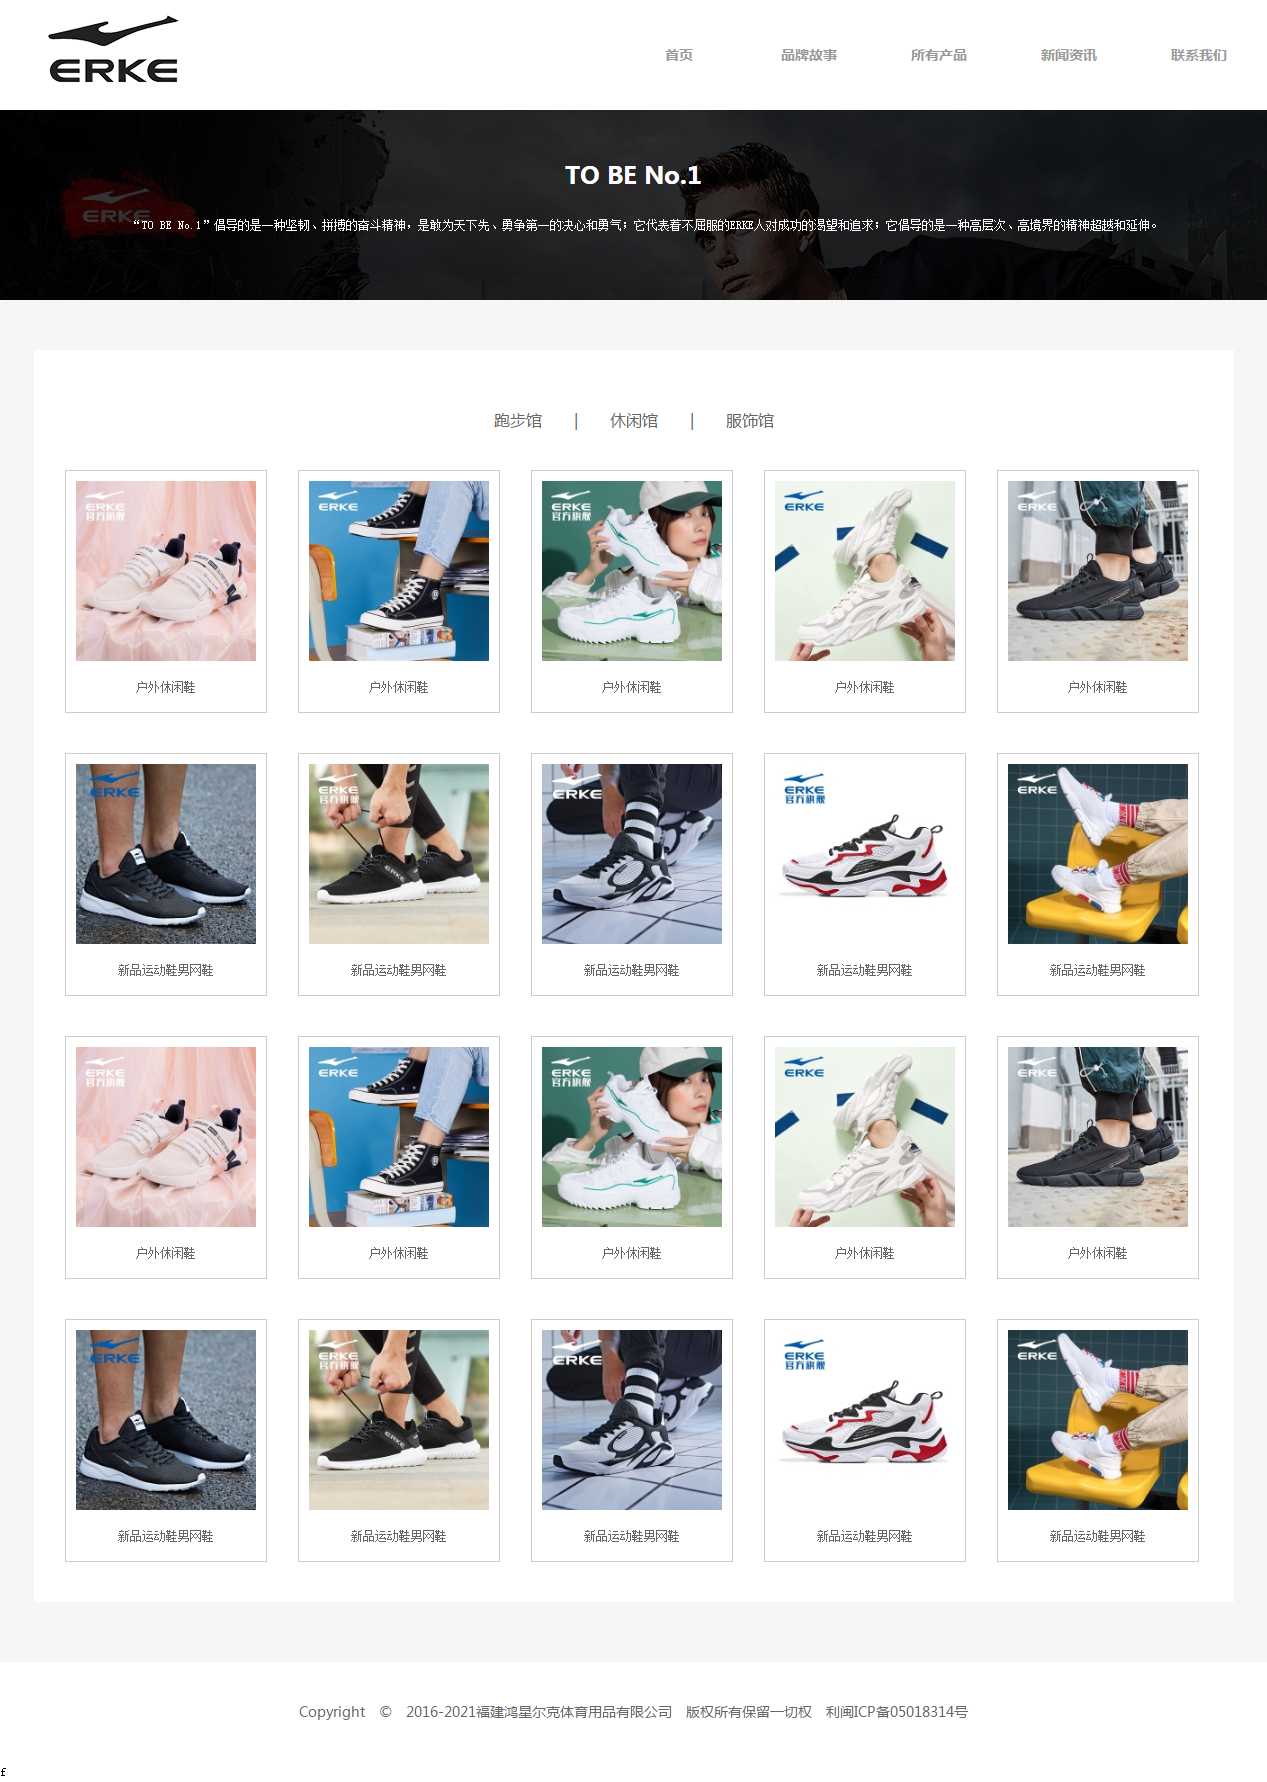Screen dimensions: 1267x1782
Task: Click 新品运动鞋男网鞋 label under second-row striped sock shoe
Action: pyautogui.click(x=632, y=970)
